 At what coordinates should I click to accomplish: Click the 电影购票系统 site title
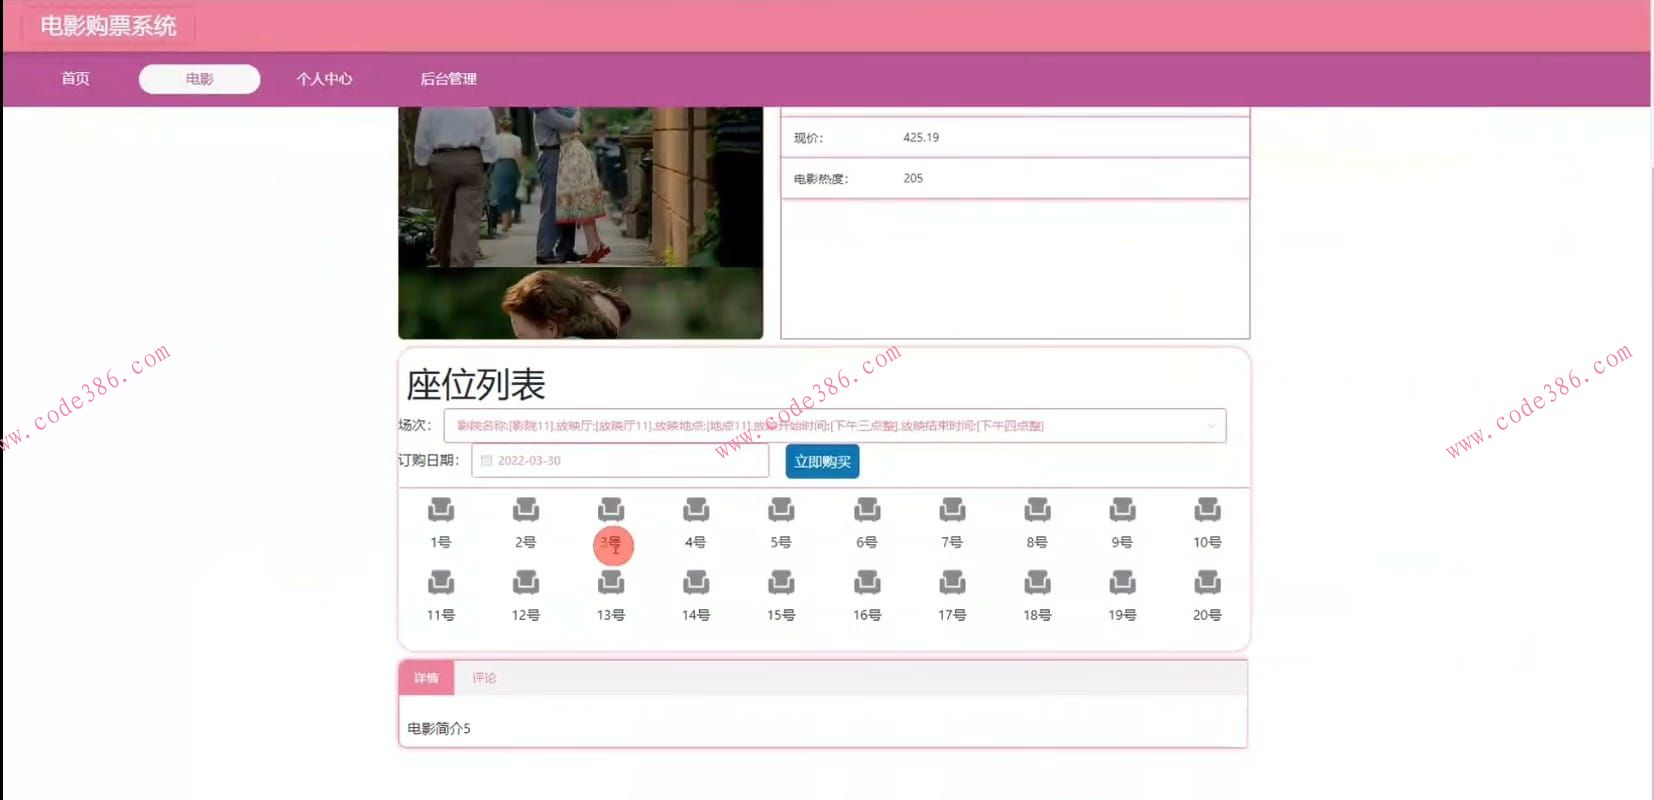(x=108, y=26)
